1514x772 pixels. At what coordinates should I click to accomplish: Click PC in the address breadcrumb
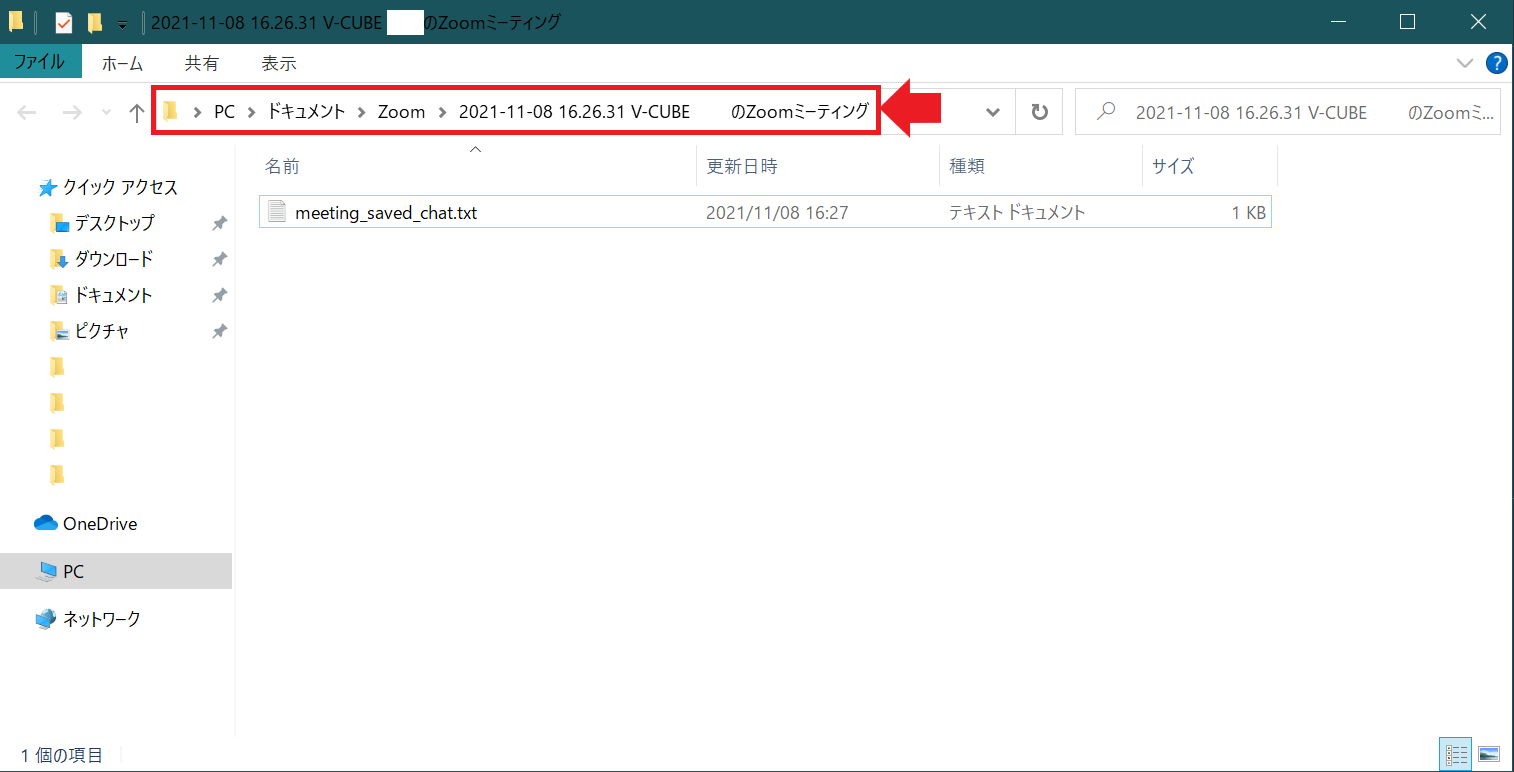point(224,112)
